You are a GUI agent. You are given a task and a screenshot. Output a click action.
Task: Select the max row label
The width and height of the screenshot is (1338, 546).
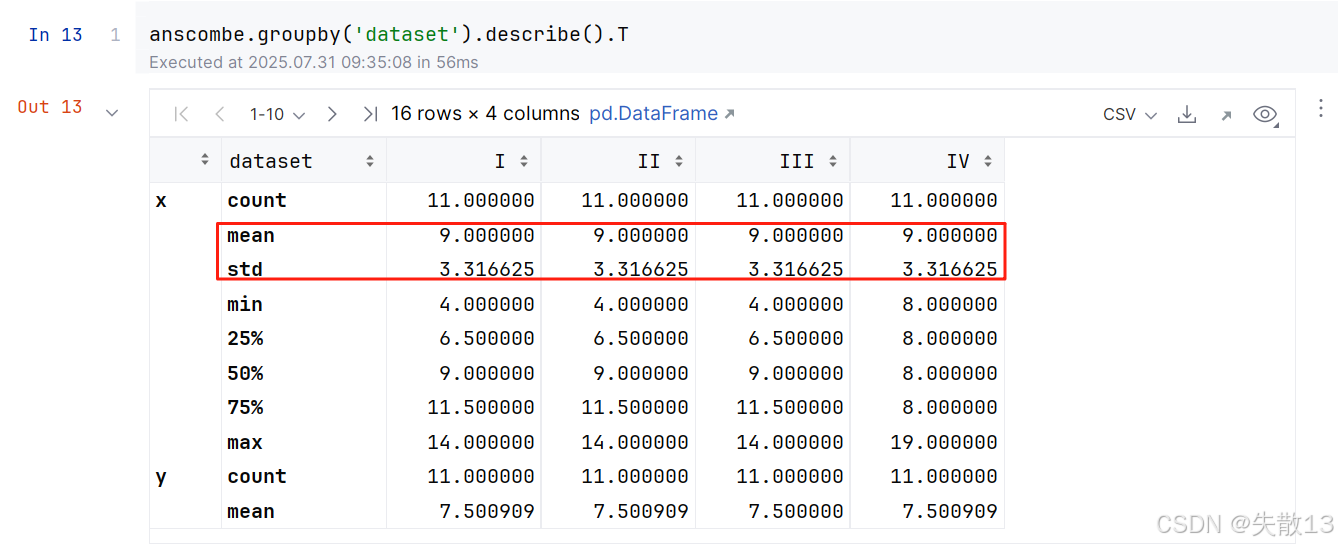click(x=245, y=442)
